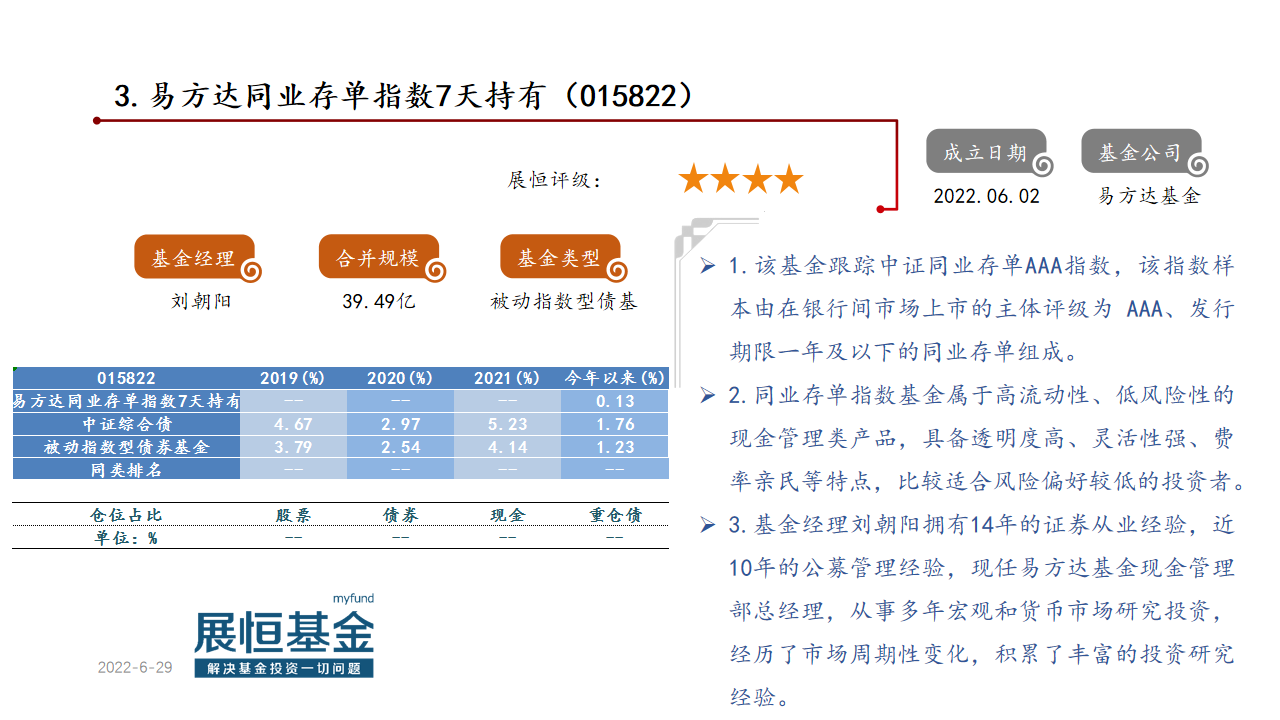Screen dimensions: 1280x720
Task: Click the text line 率亲民等特点，比较适合风险偏好较低
Action: tap(988, 482)
